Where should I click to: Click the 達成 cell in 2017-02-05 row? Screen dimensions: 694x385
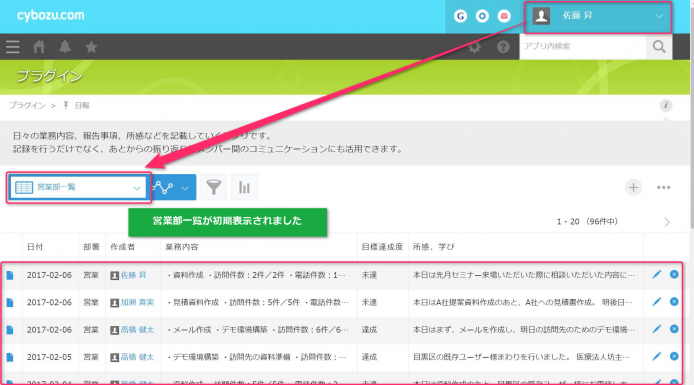click(x=369, y=357)
